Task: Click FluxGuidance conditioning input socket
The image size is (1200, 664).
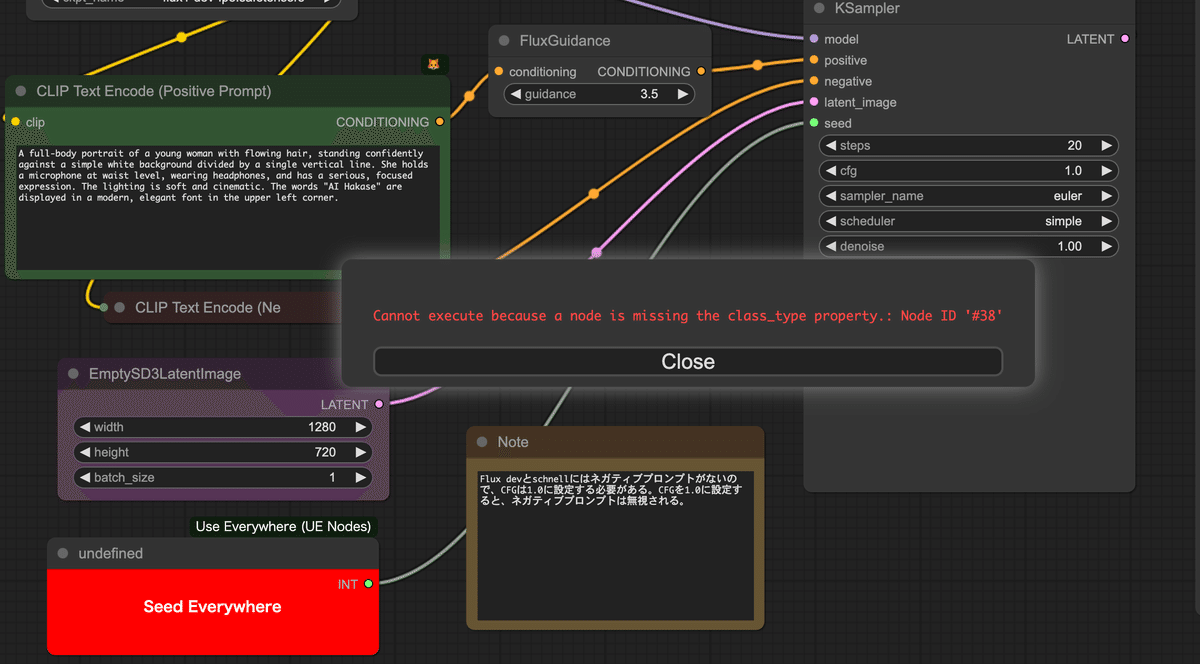Action: tap(499, 72)
